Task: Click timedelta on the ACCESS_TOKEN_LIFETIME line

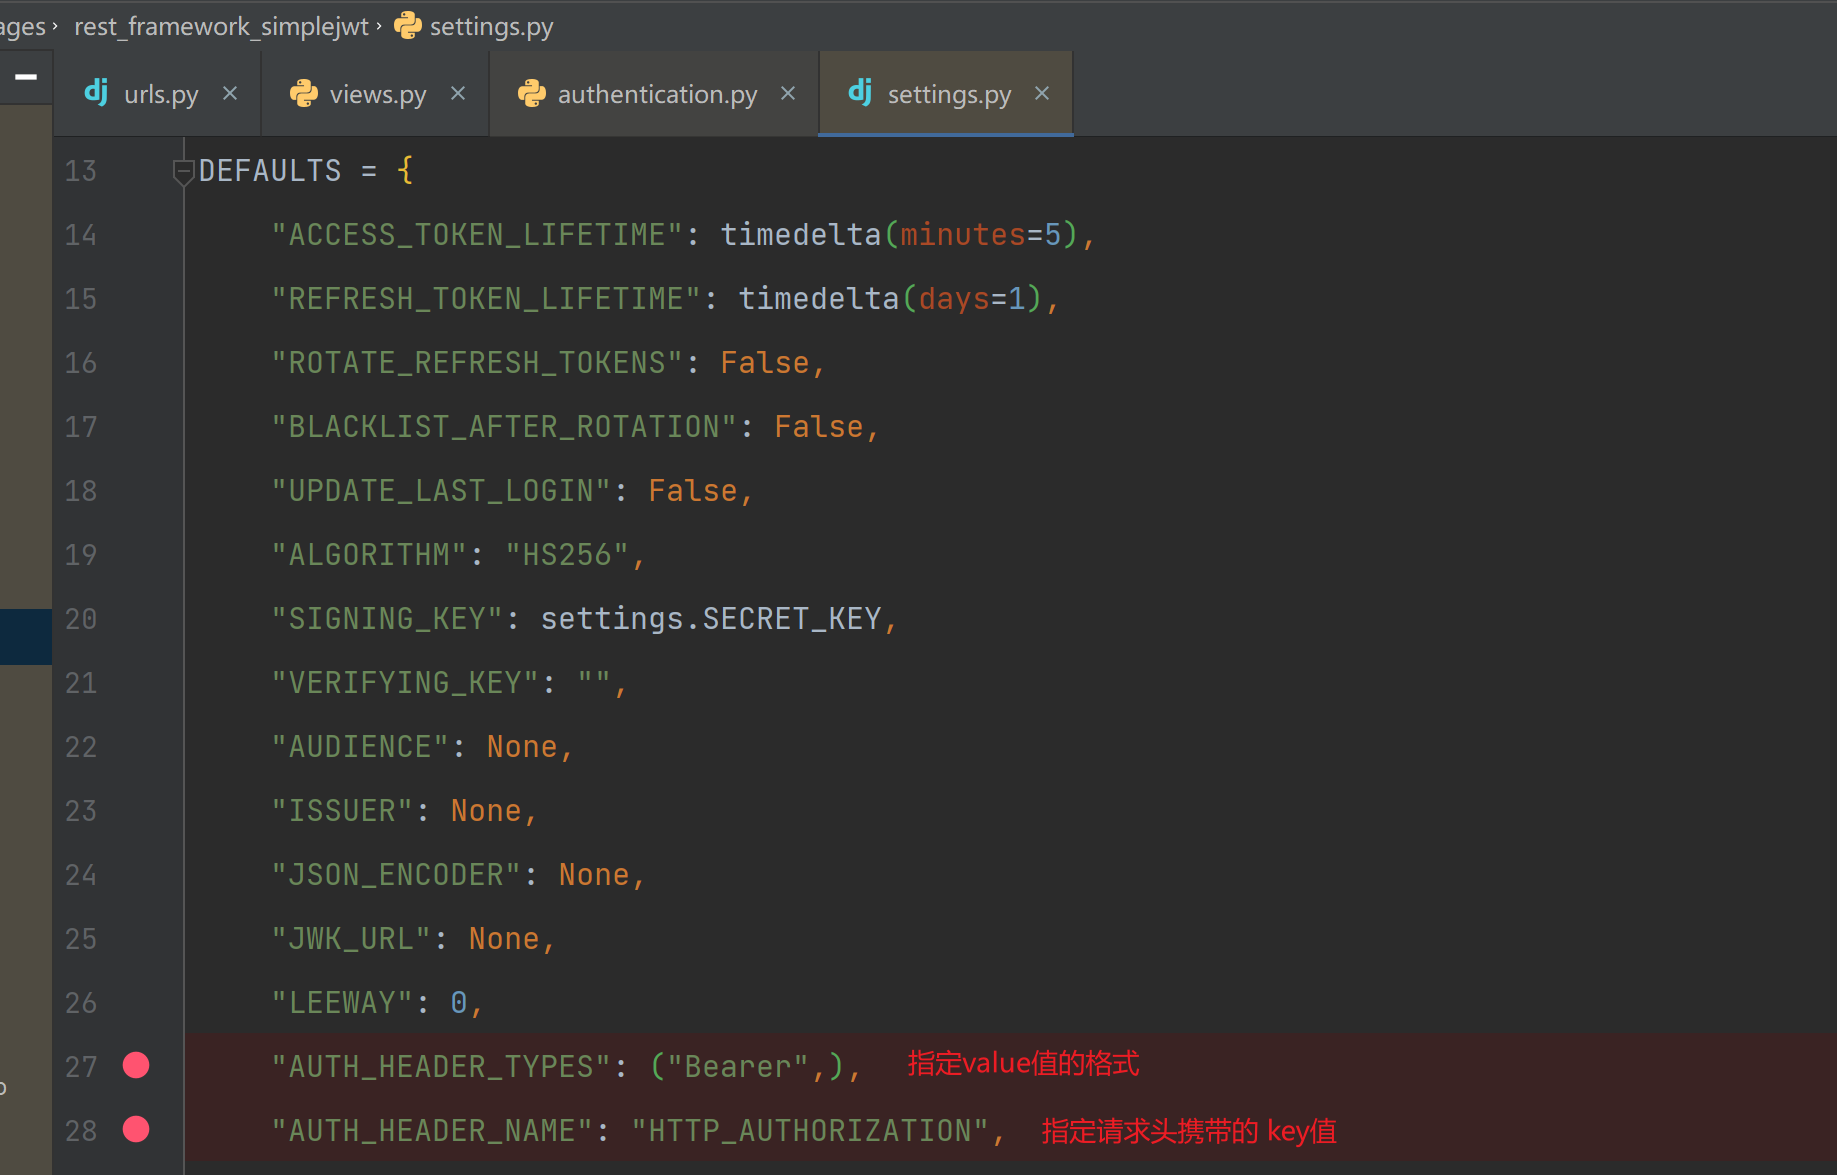Action: pos(801,235)
